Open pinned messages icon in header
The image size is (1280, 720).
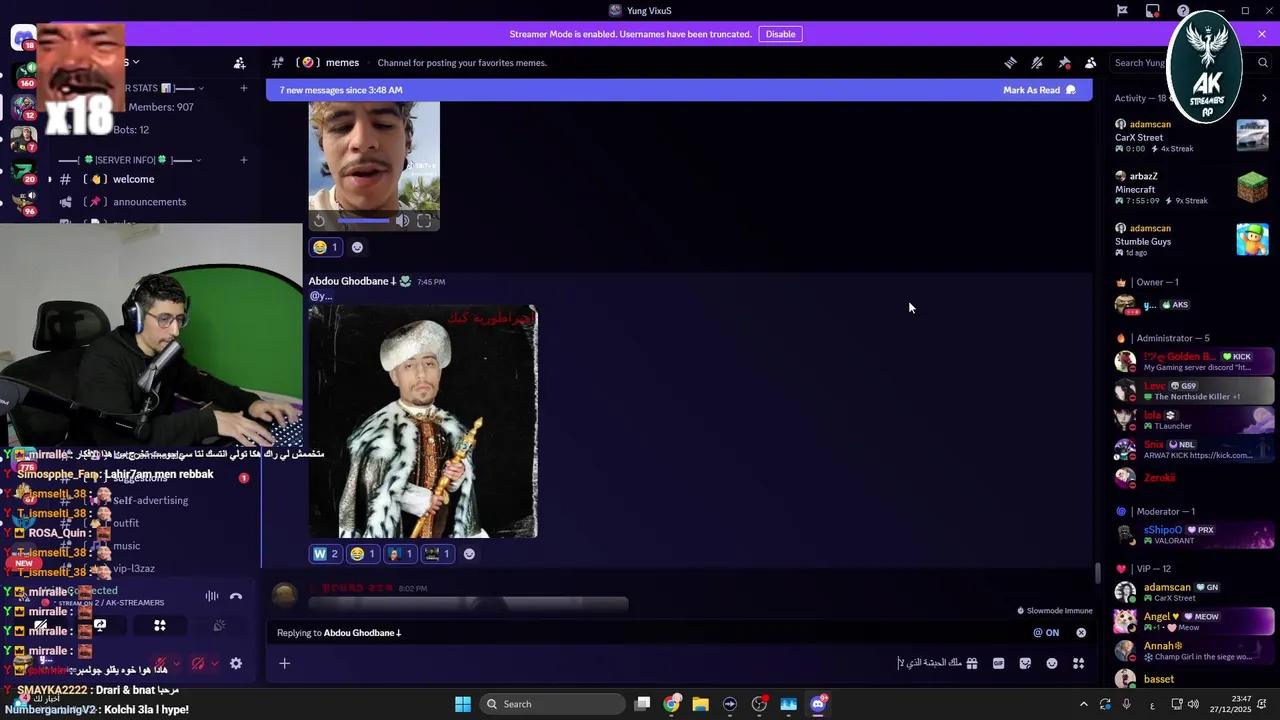(x=1064, y=62)
